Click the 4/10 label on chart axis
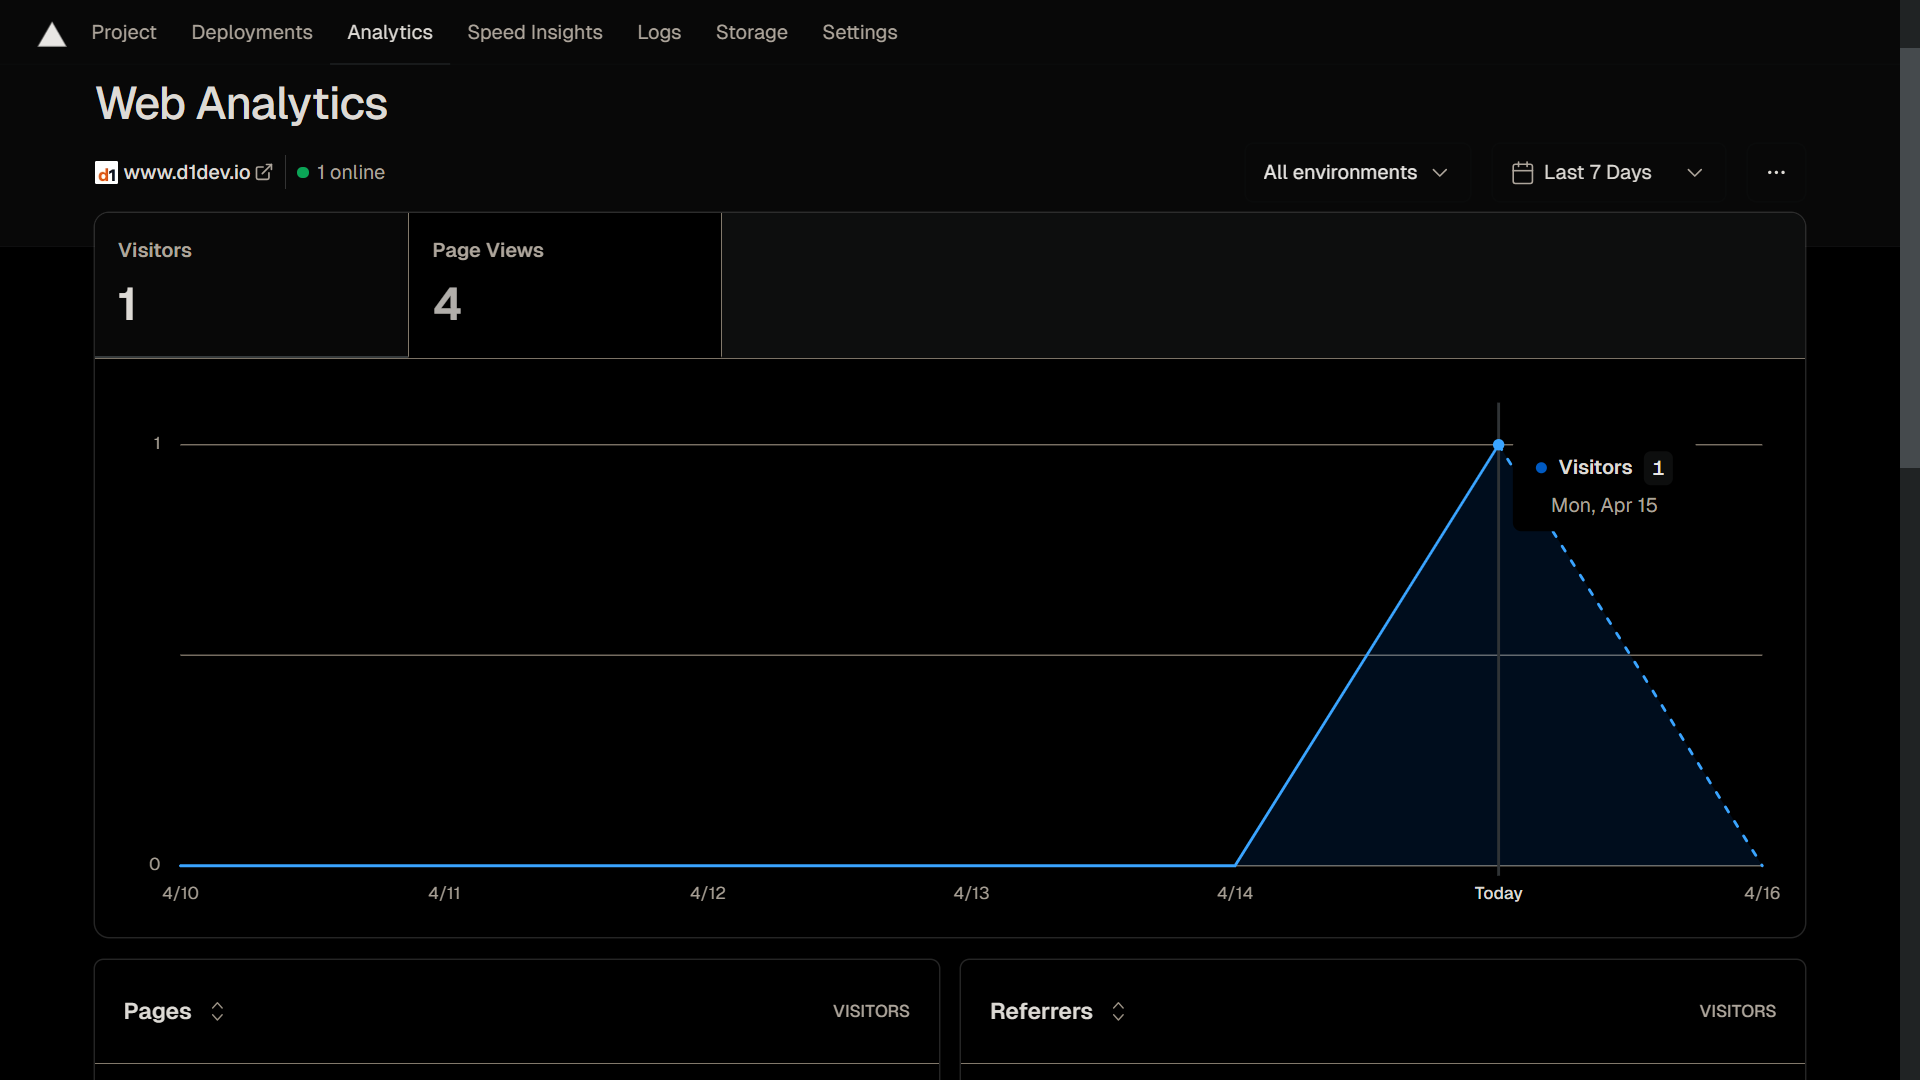1920x1080 pixels. tap(181, 893)
